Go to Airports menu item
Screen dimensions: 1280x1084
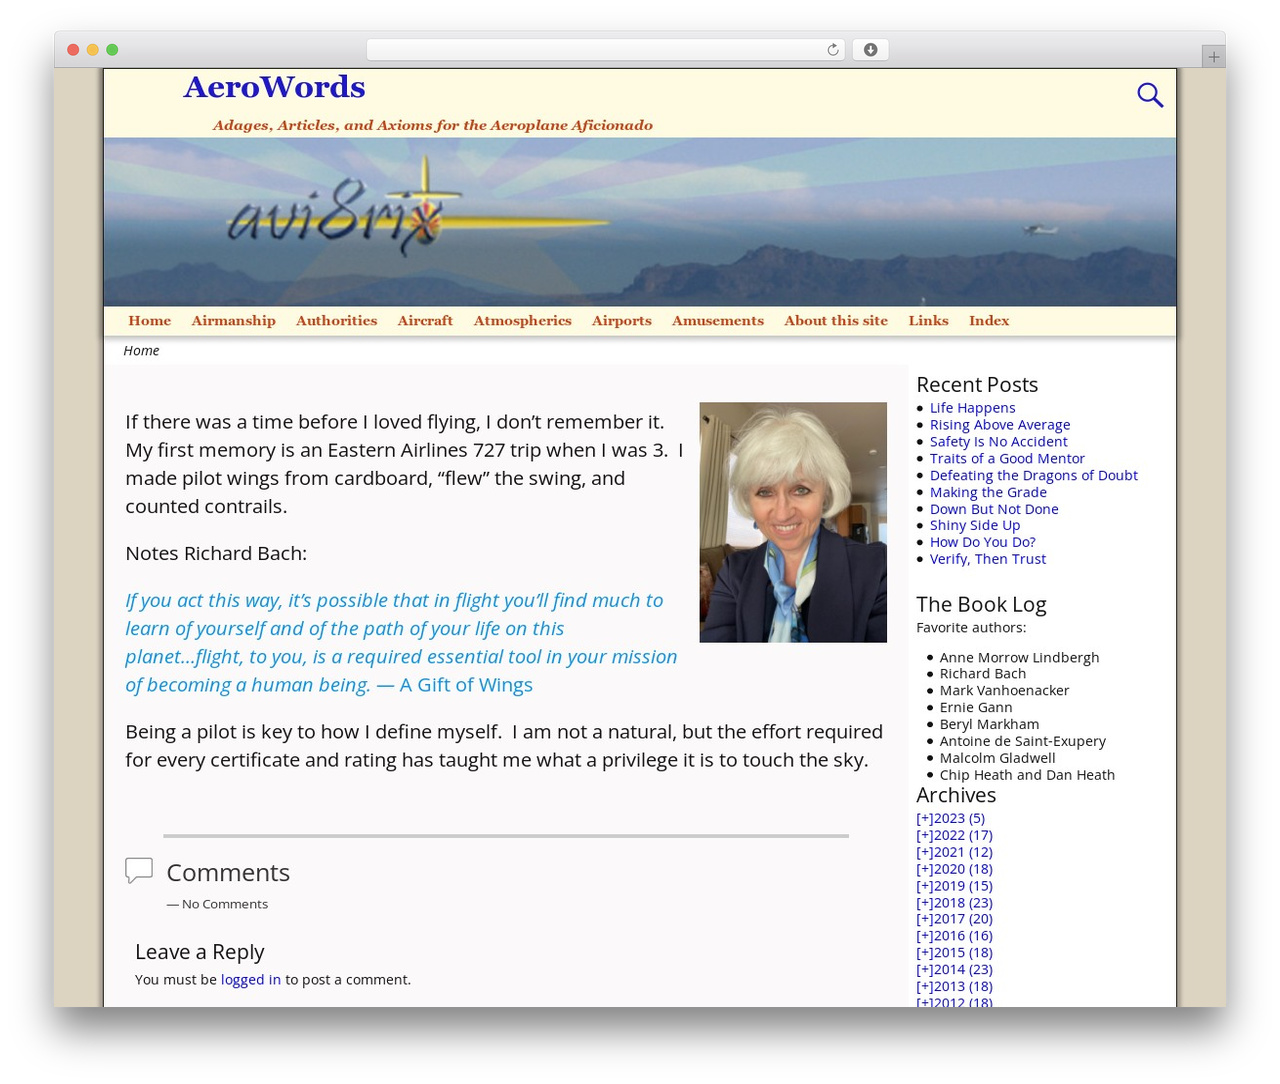tap(621, 321)
